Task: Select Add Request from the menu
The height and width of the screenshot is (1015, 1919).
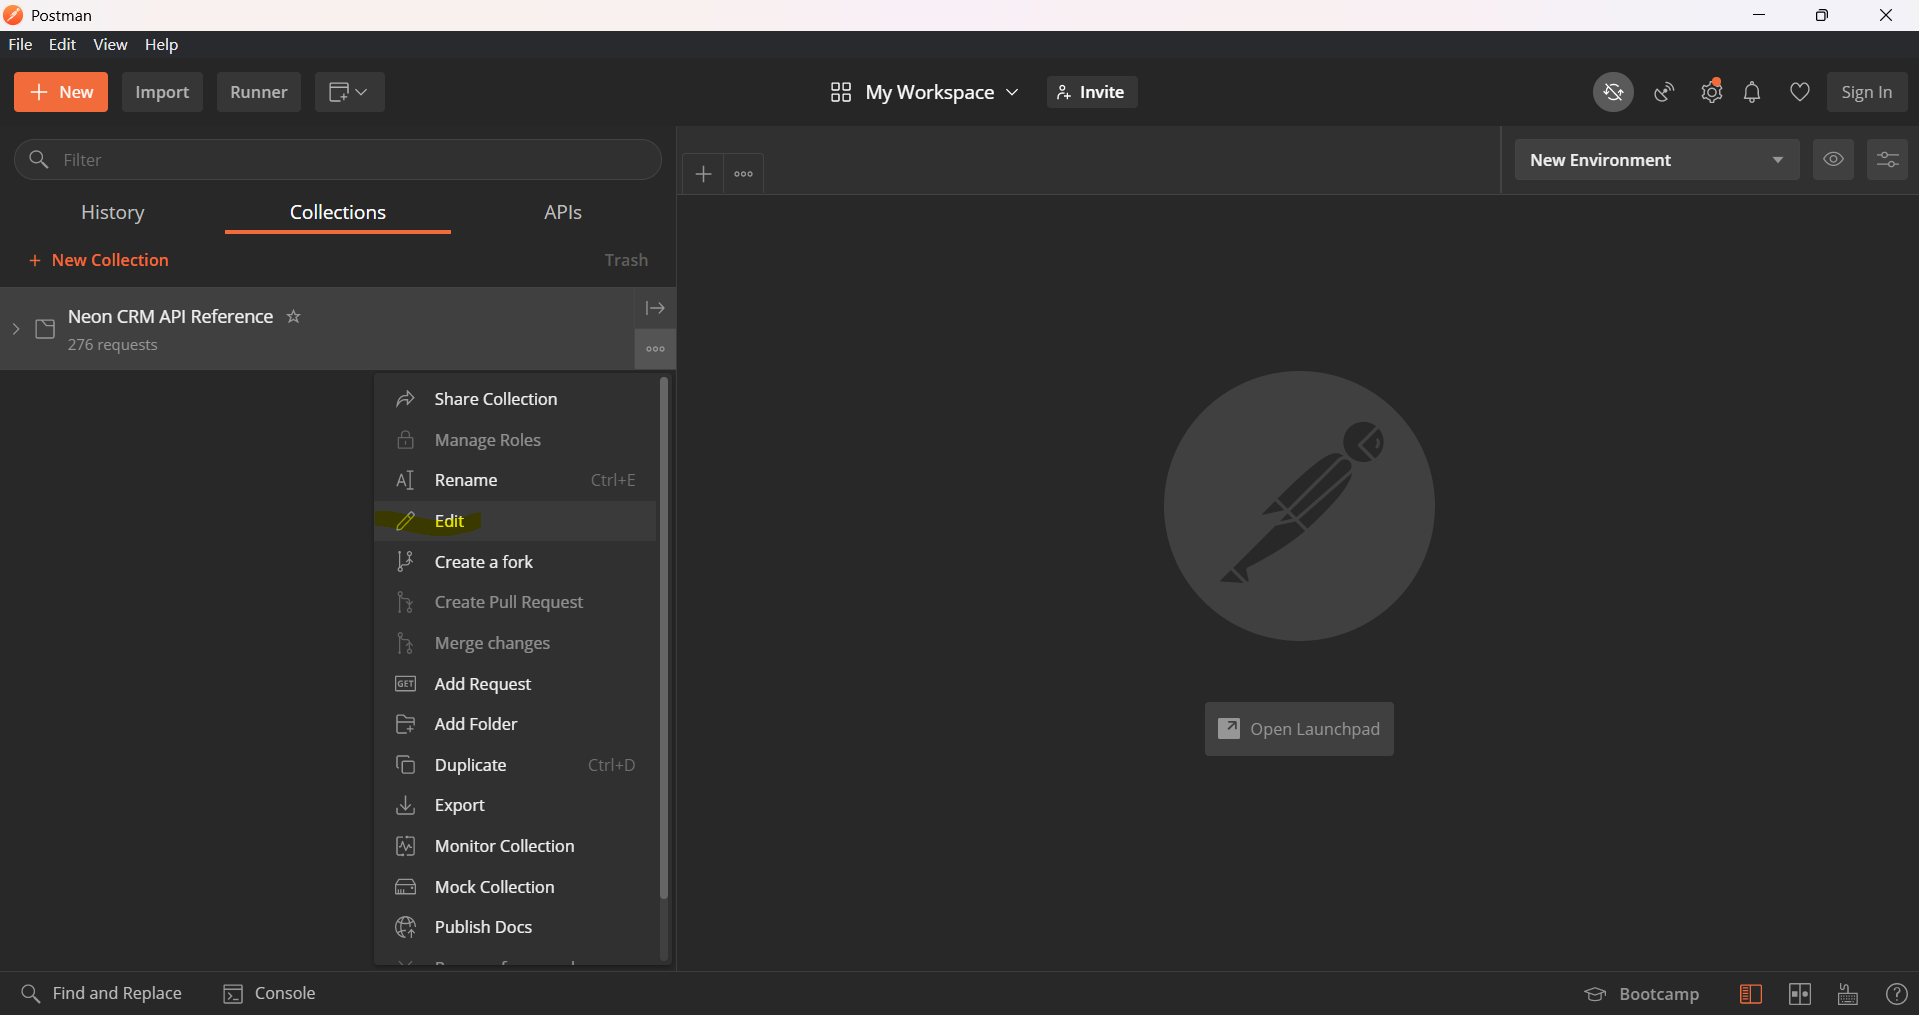Action: tap(515, 684)
